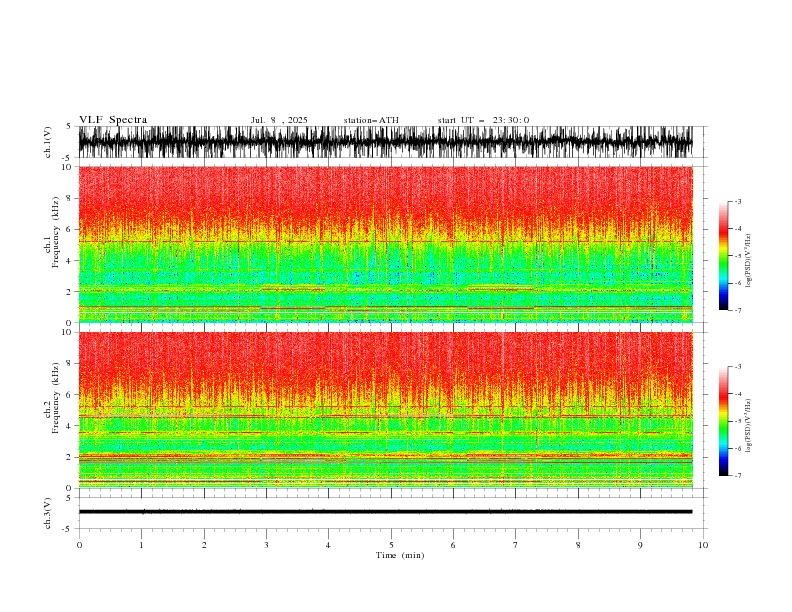Click the '9' tick on time axis
Image resolution: width=792 pixels, height=612 pixels.
click(640, 545)
